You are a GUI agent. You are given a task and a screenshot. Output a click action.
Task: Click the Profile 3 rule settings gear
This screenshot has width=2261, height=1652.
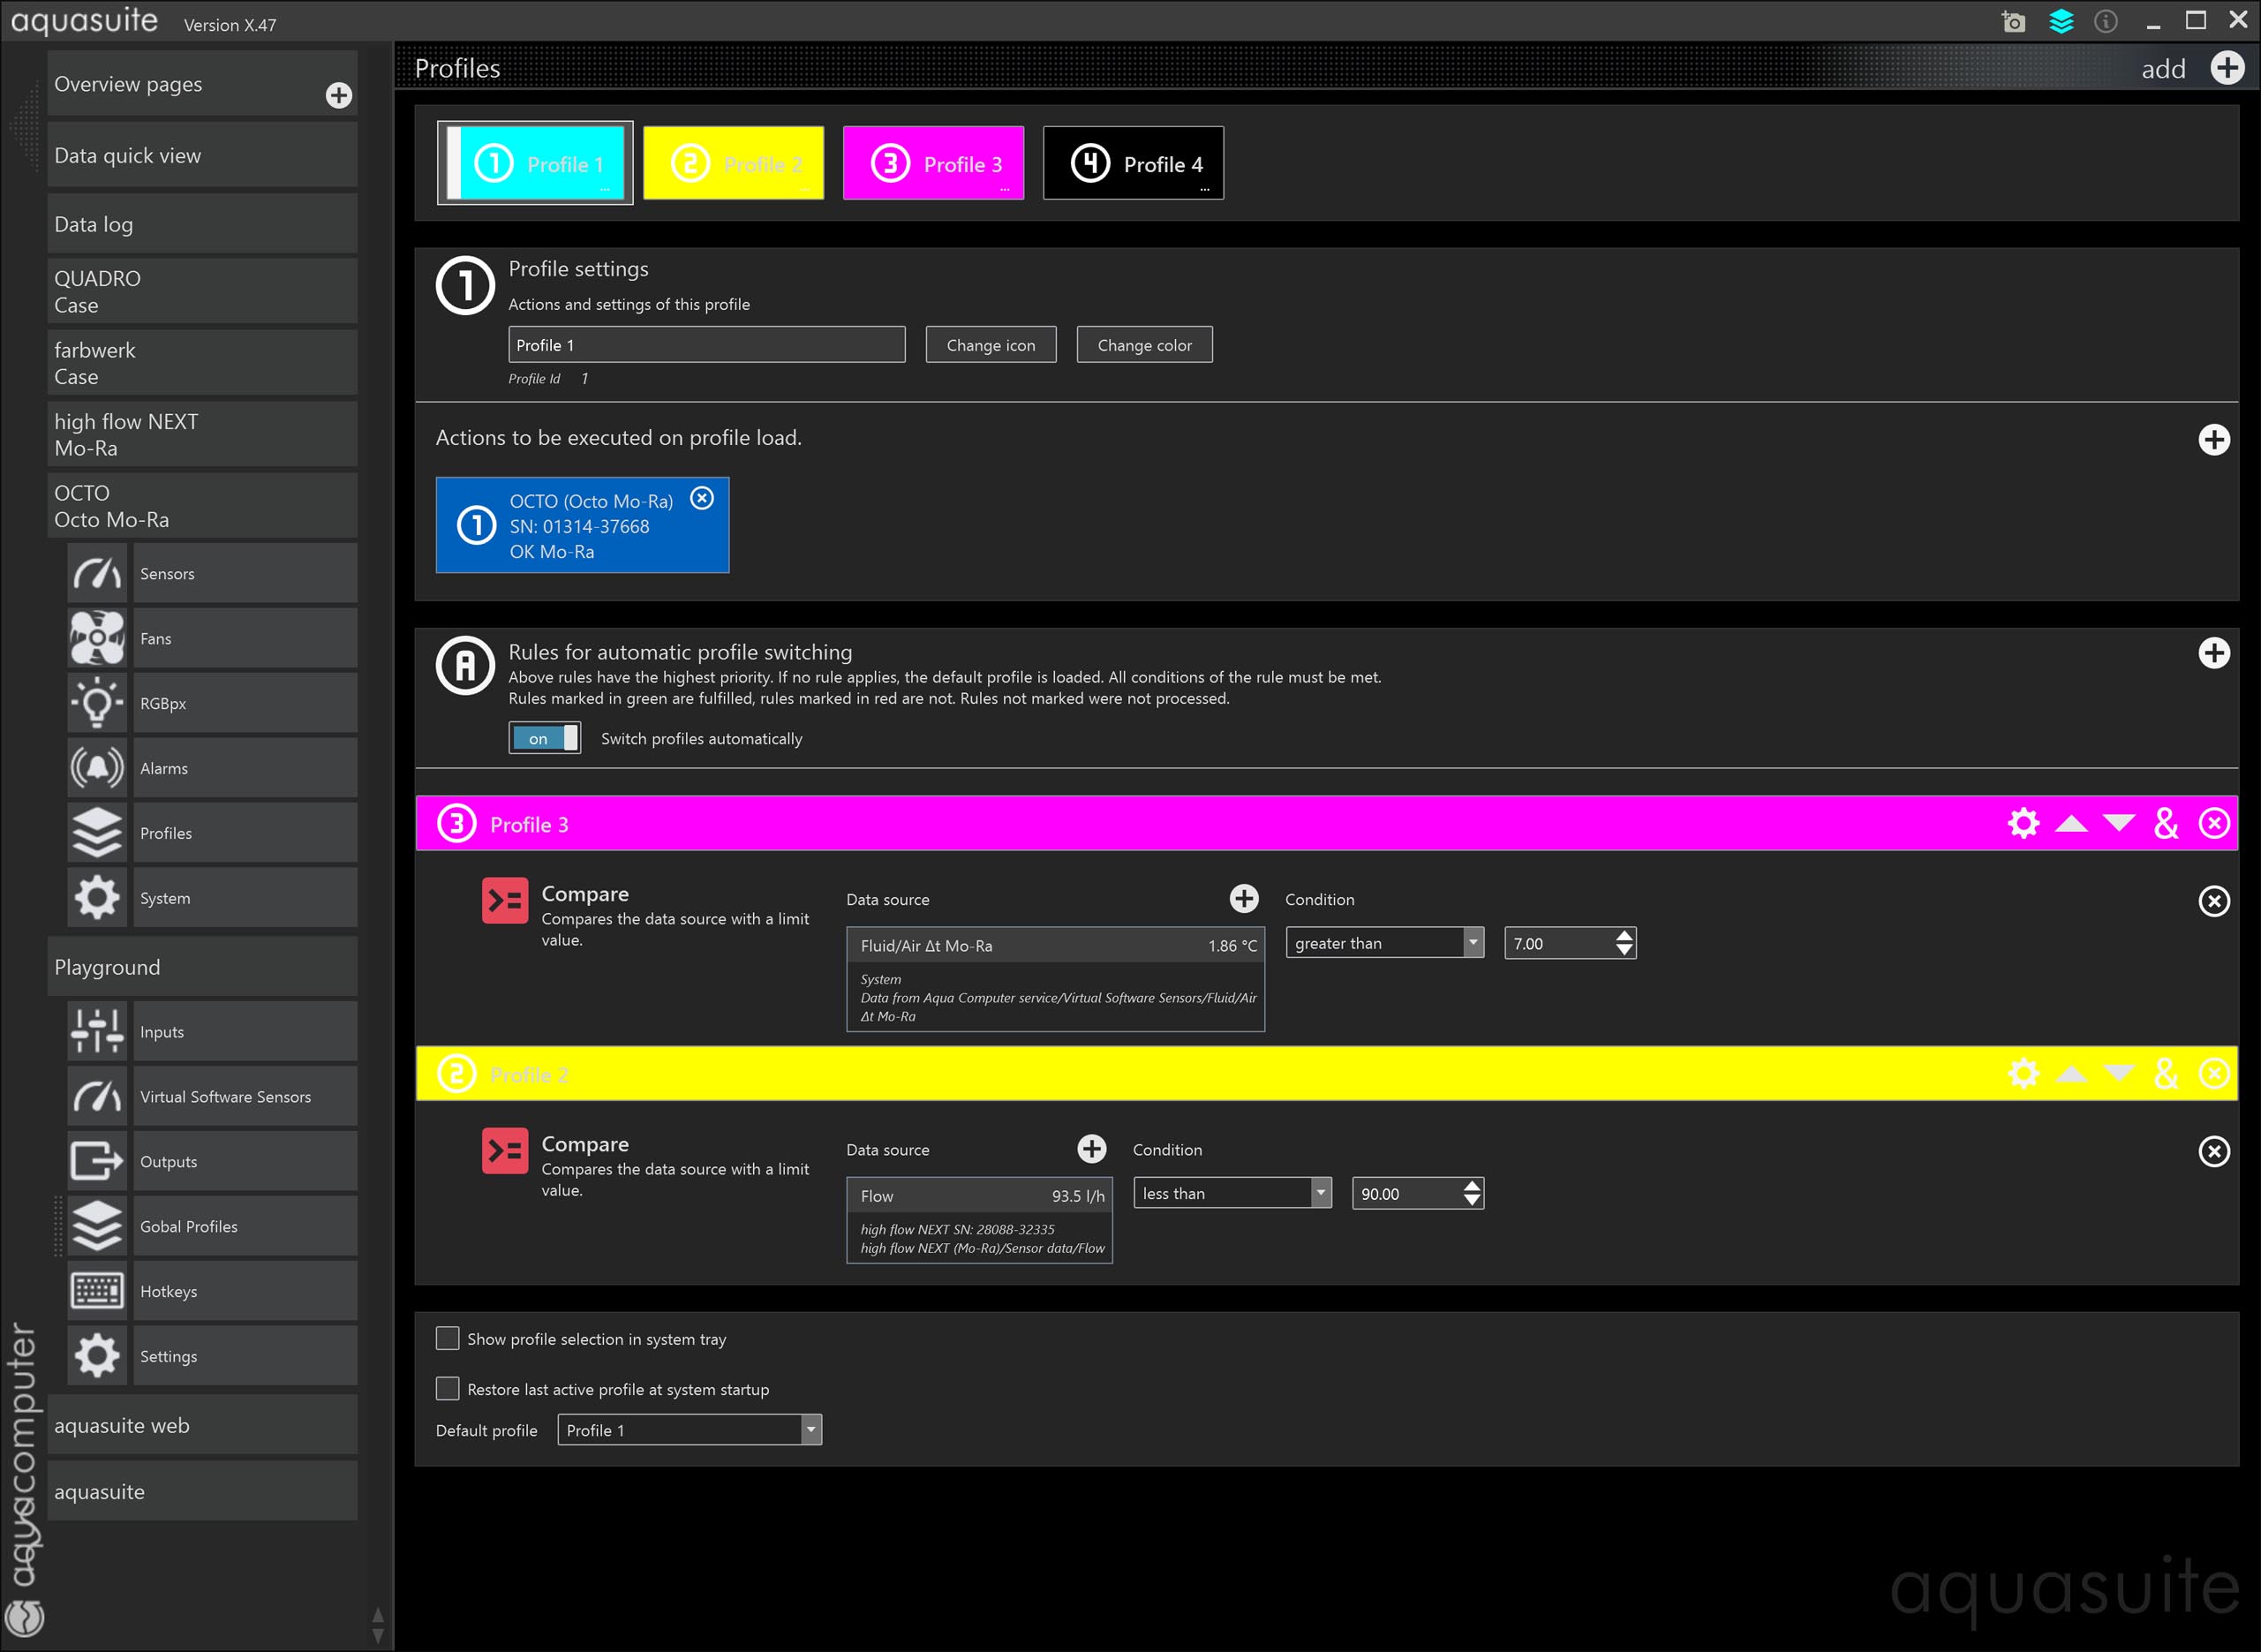(x=2023, y=823)
